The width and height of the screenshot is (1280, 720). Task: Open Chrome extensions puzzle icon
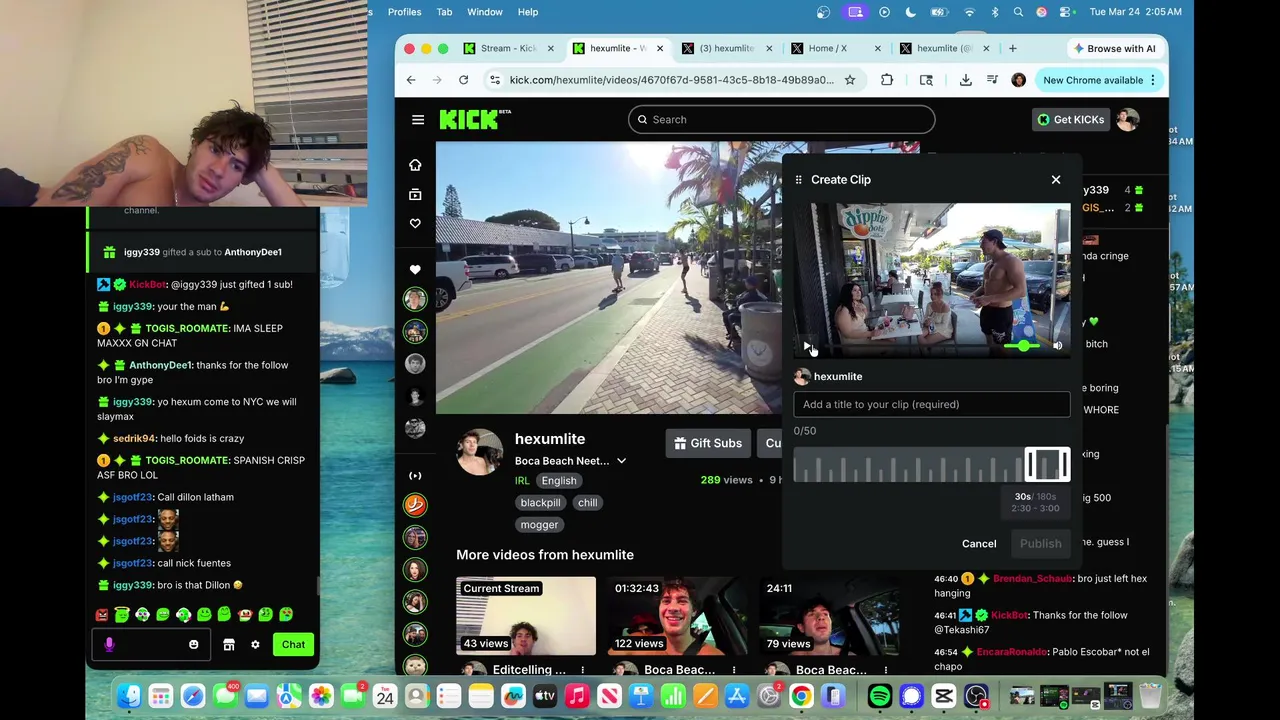tap(887, 80)
